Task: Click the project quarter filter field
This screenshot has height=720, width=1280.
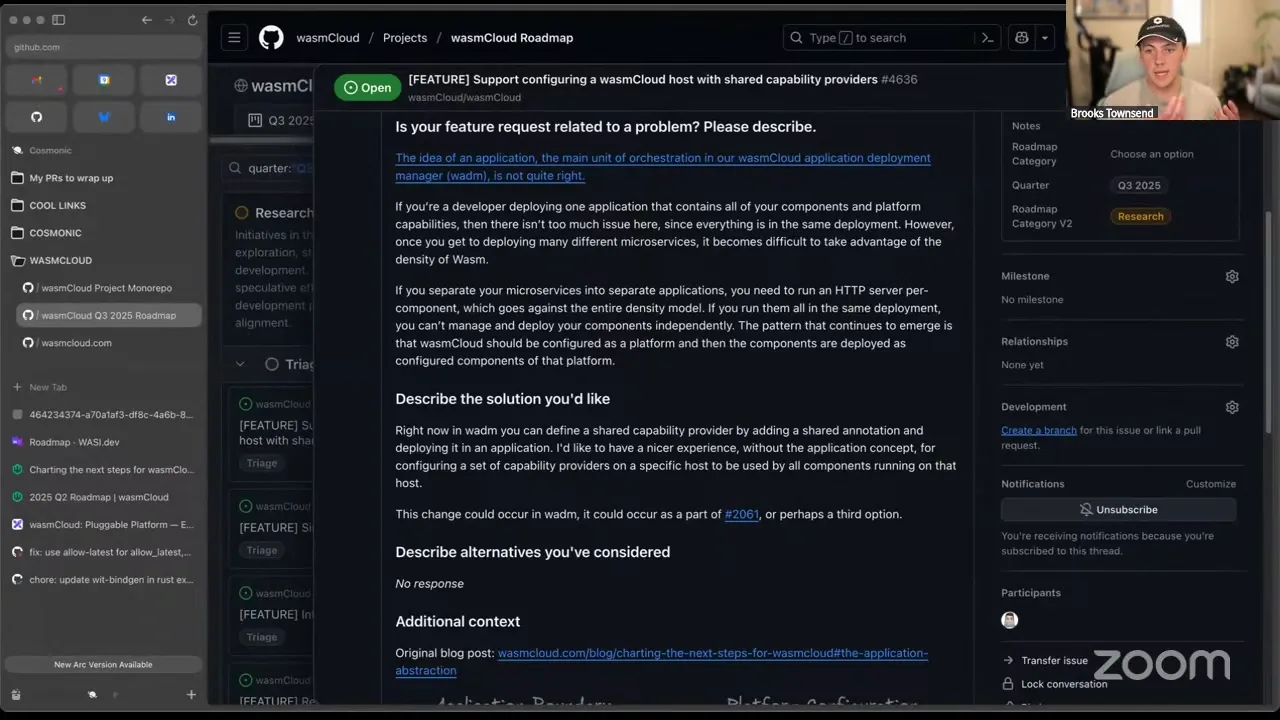Action: pyautogui.click(x=270, y=169)
